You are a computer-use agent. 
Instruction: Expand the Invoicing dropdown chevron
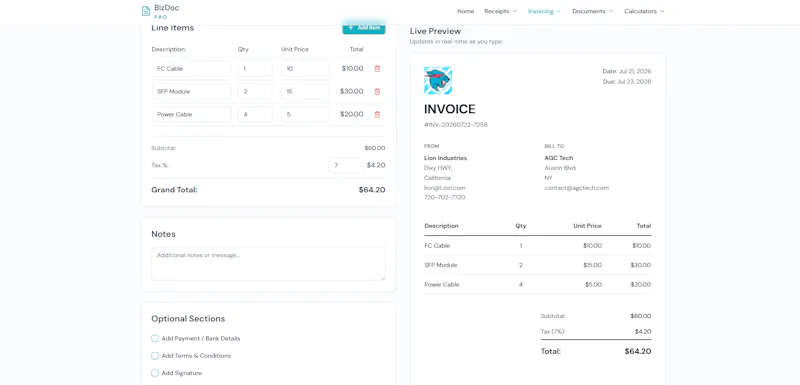(x=559, y=11)
